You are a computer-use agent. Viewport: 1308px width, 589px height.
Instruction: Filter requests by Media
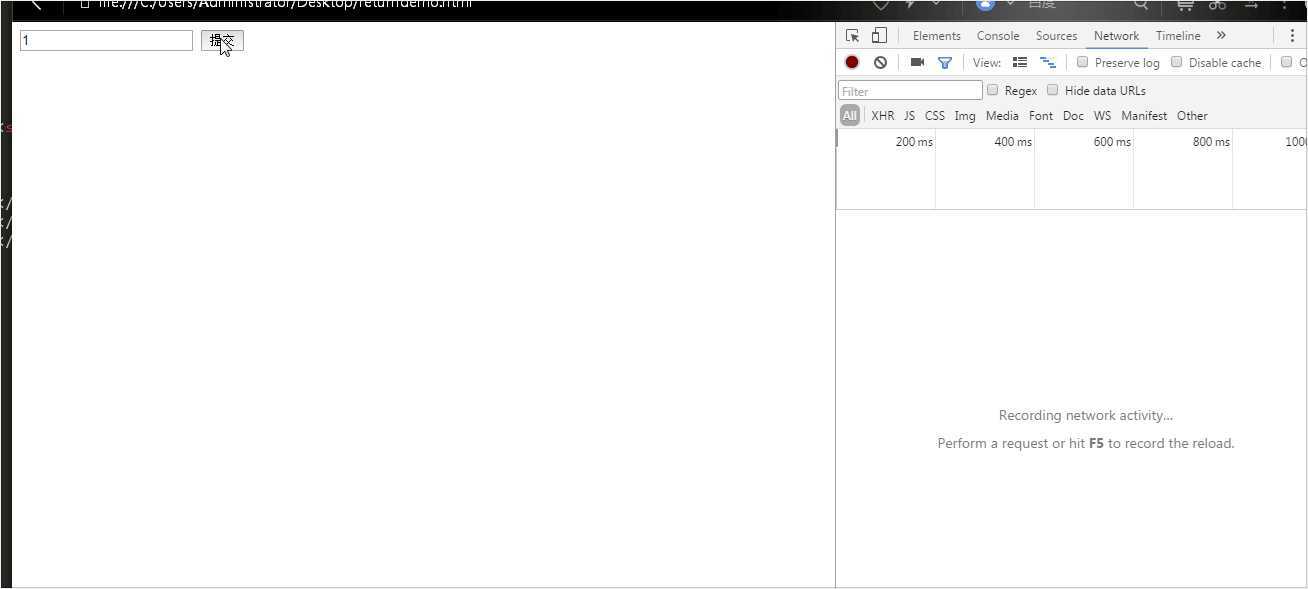pos(1002,116)
